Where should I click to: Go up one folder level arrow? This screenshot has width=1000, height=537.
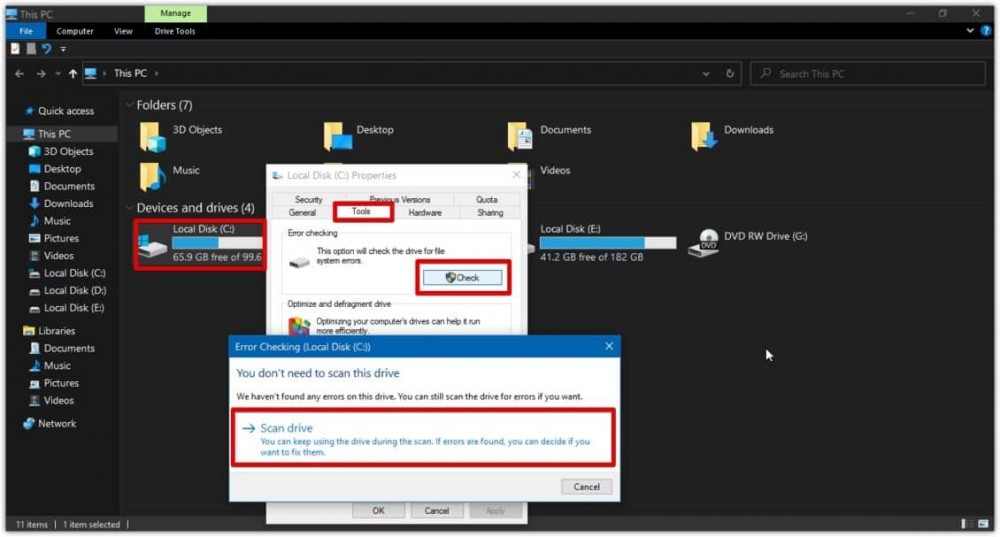(x=73, y=73)
